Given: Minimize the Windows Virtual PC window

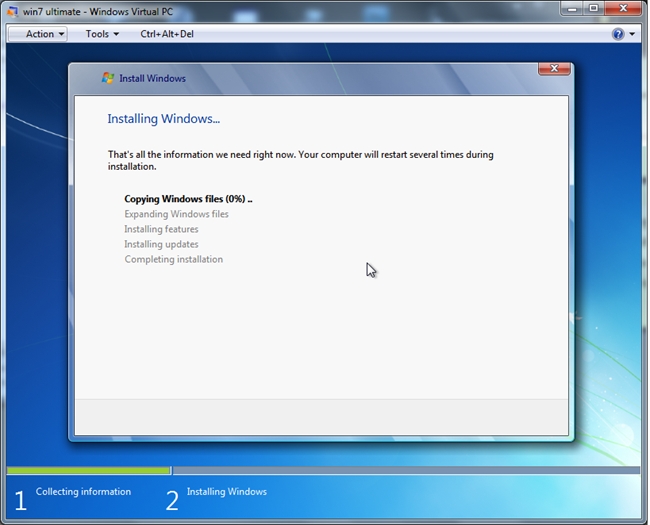Looking at the screenshot, I should (x=572, y=8).
